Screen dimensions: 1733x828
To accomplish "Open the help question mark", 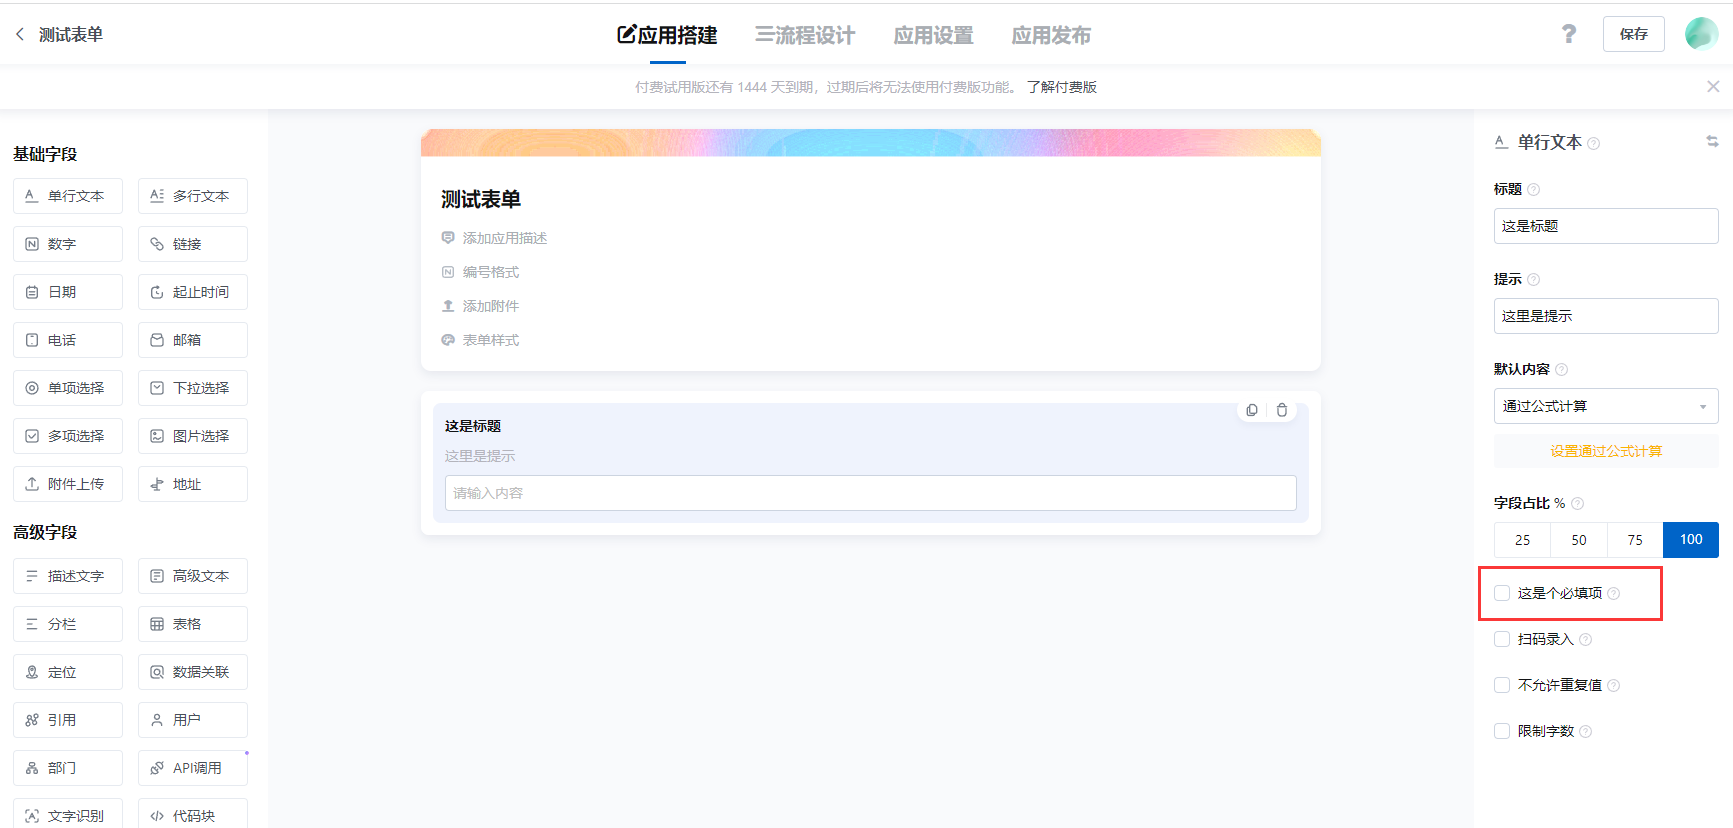I will point(1569,34).
